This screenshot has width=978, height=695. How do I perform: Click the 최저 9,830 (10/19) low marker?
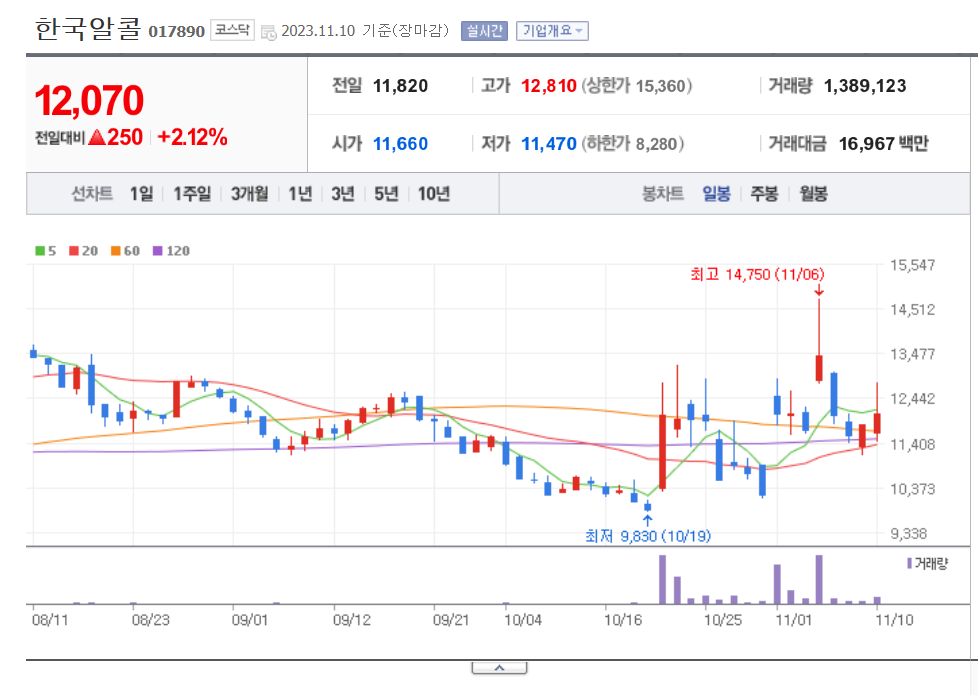pos(647,536)
